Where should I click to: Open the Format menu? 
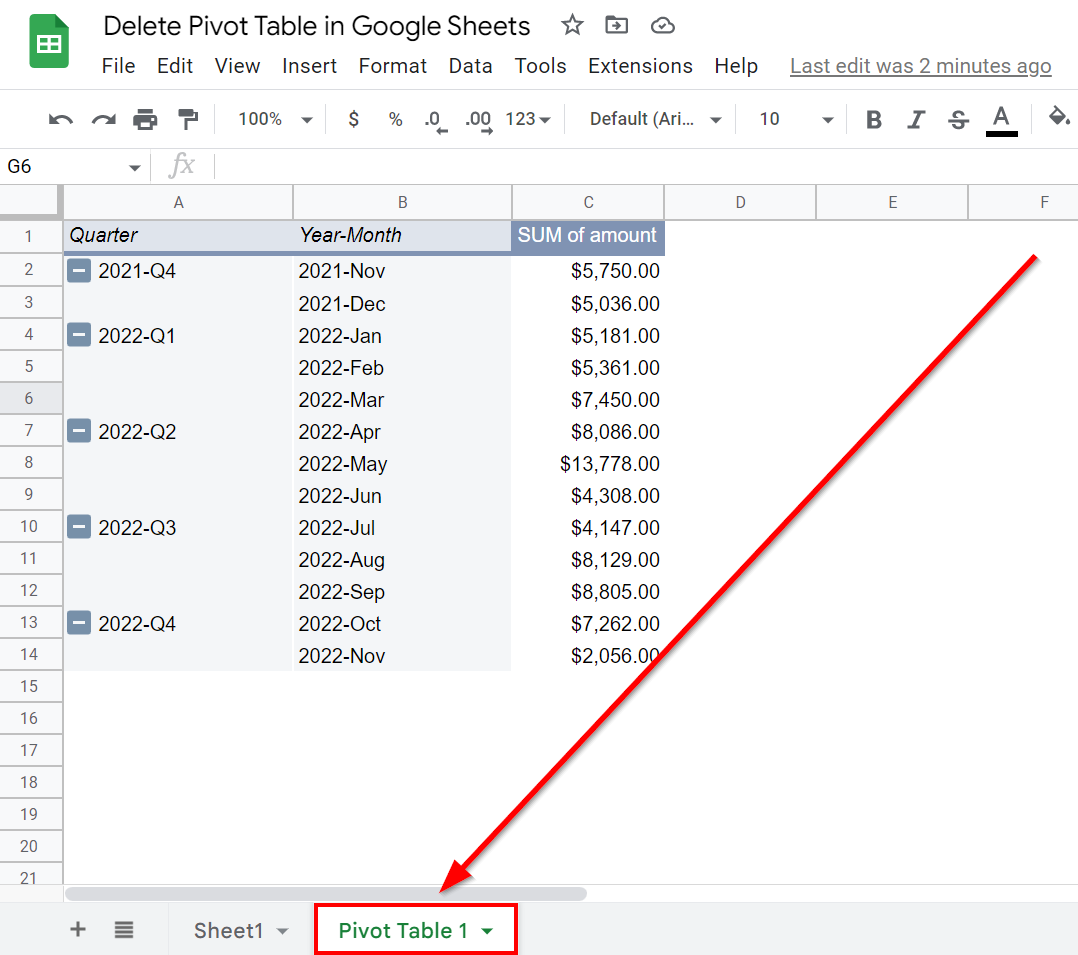[x=393, y=66]
